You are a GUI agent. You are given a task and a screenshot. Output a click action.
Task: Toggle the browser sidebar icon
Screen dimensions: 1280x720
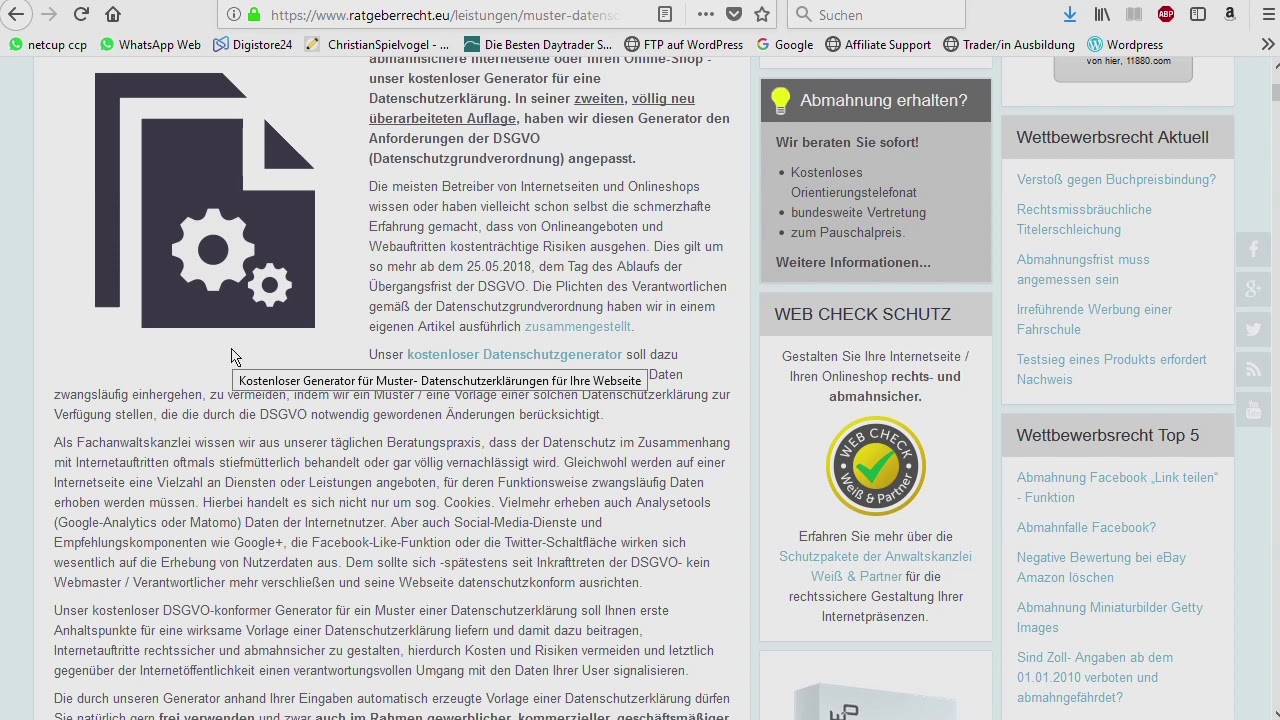tap(1198, 15)
